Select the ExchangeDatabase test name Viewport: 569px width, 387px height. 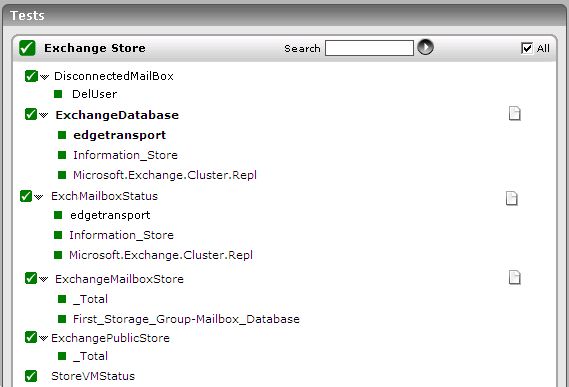(x=117, y=115)
